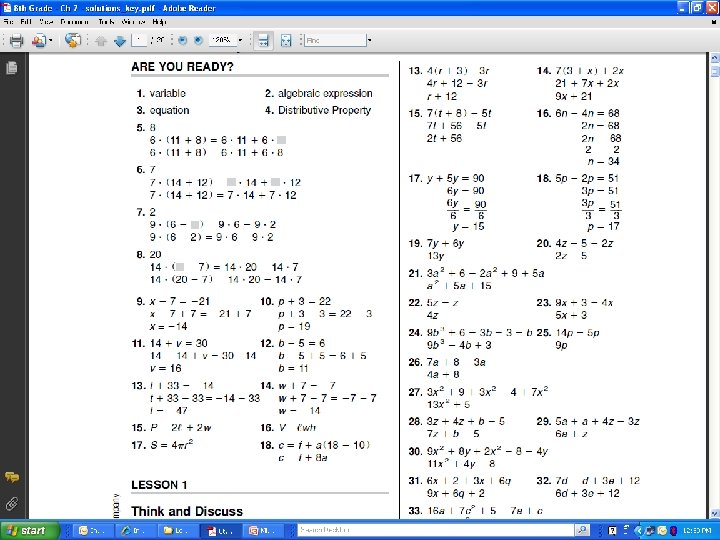Zoom out with the minus circle button

click(x=182, y=40)
